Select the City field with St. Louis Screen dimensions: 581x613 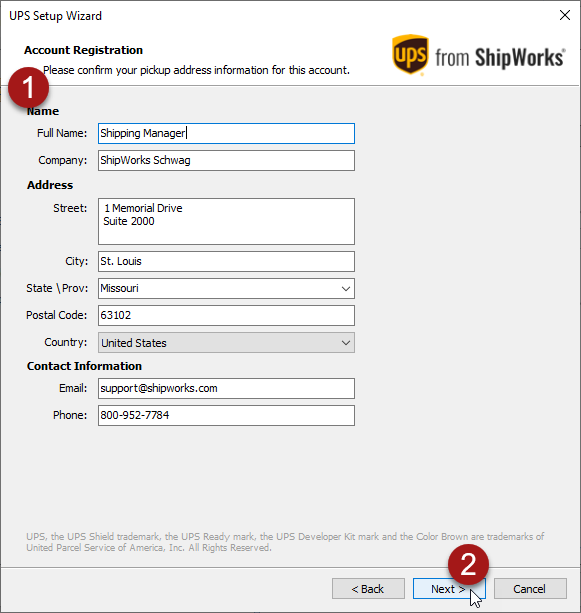click(x=226, y=262)
